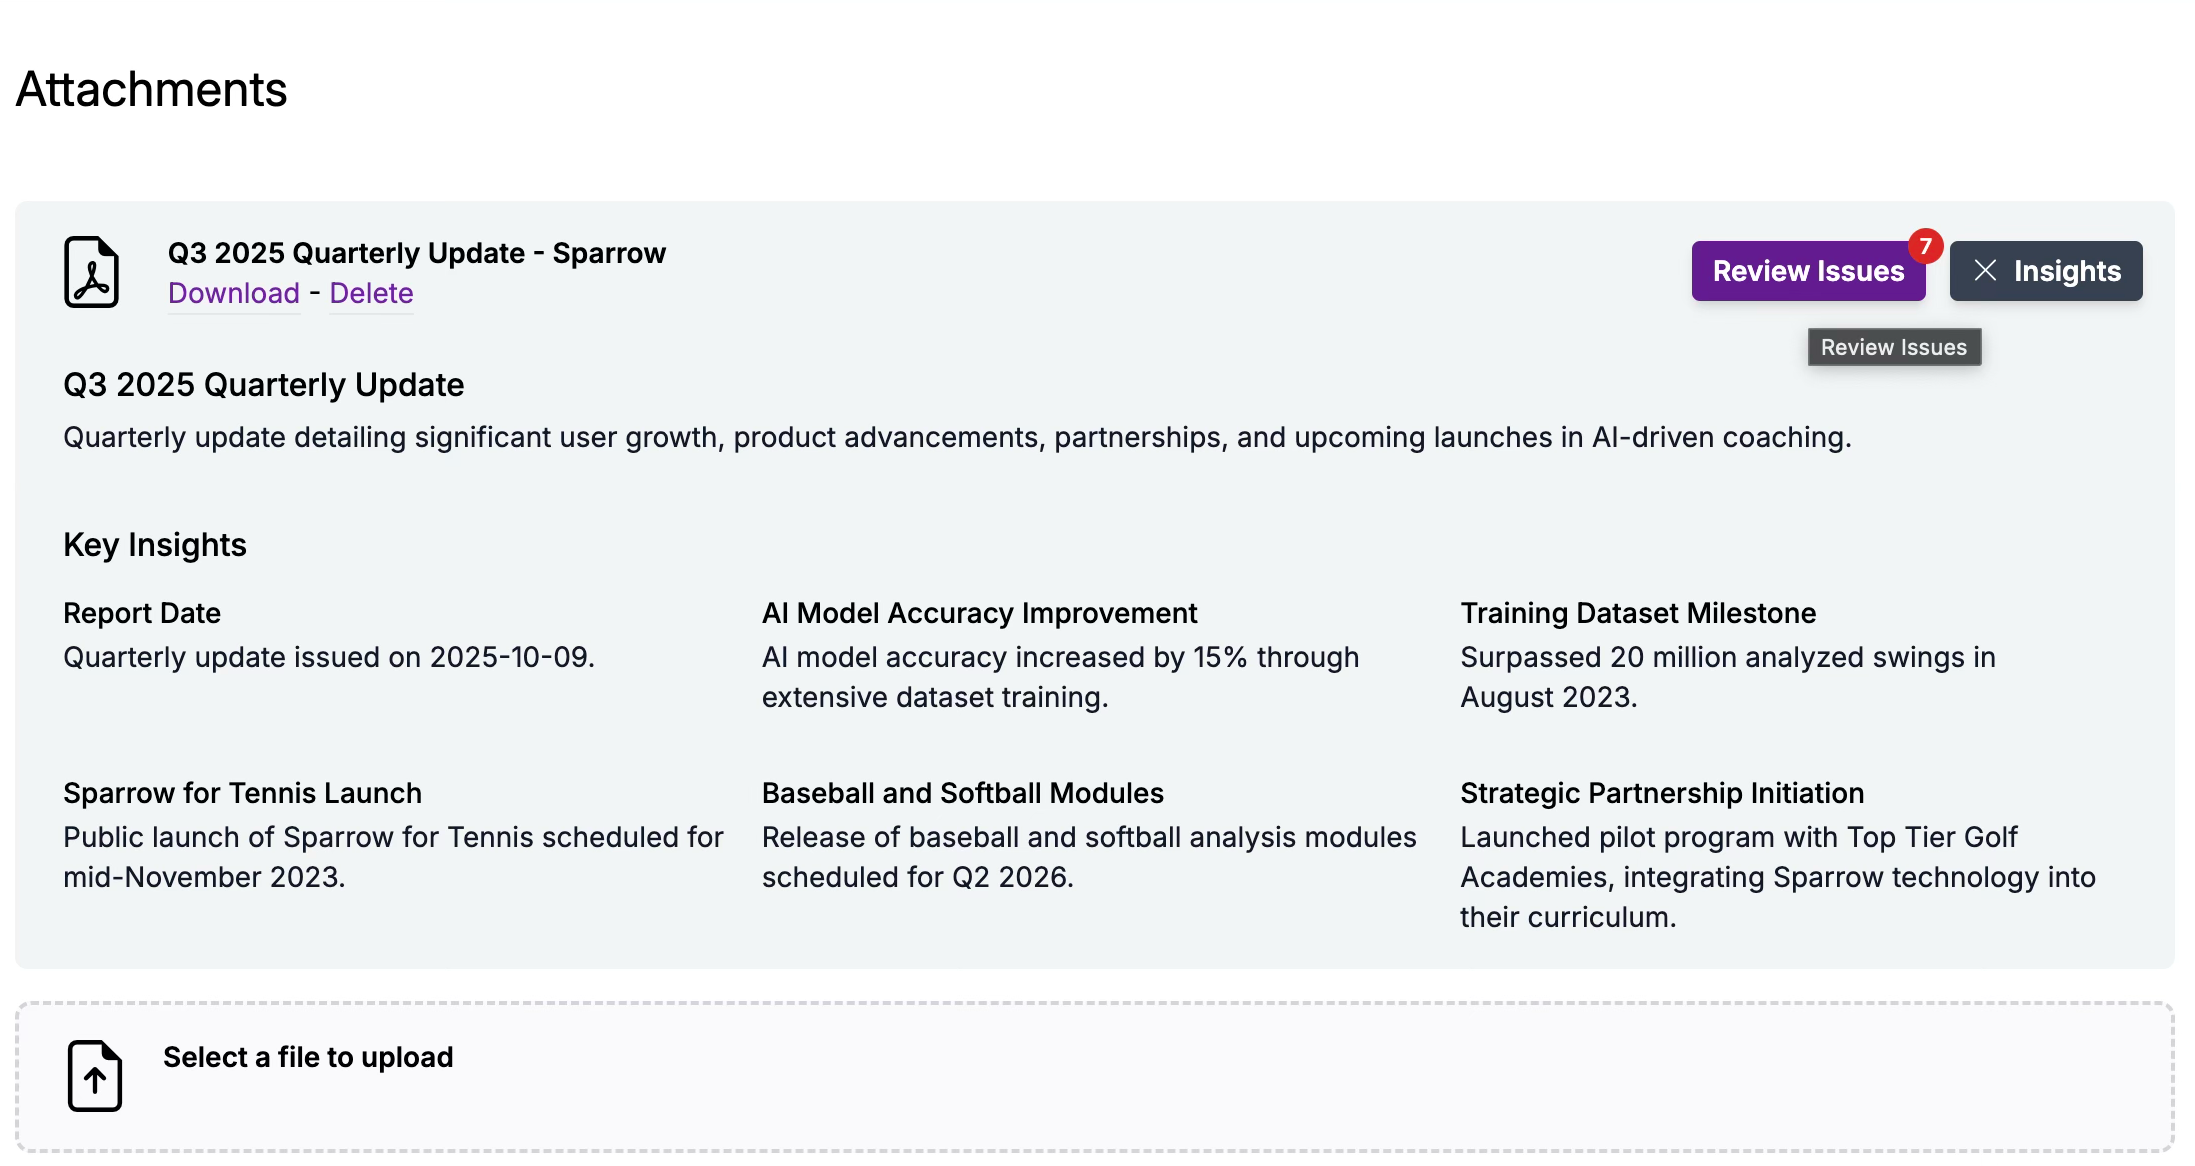The height and width of the screenshot is (1166, 2195).
Task: Download the Q3 2025 Quarterly Update file
Action: coord(234,293)
